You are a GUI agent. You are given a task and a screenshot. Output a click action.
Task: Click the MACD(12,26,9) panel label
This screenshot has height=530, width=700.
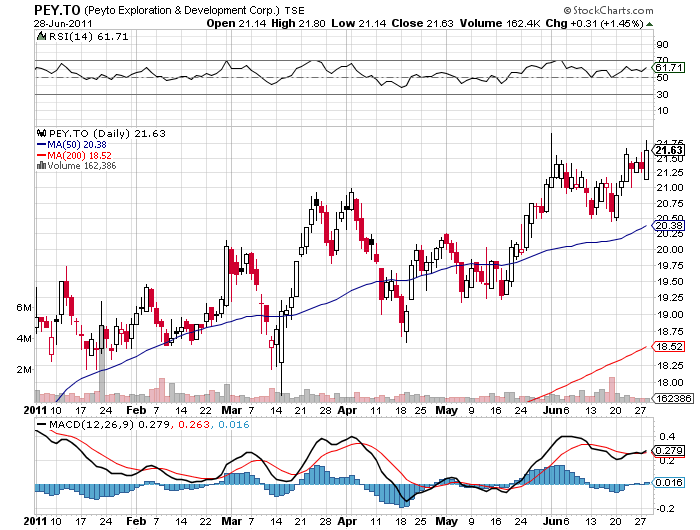tap(92, 425)
